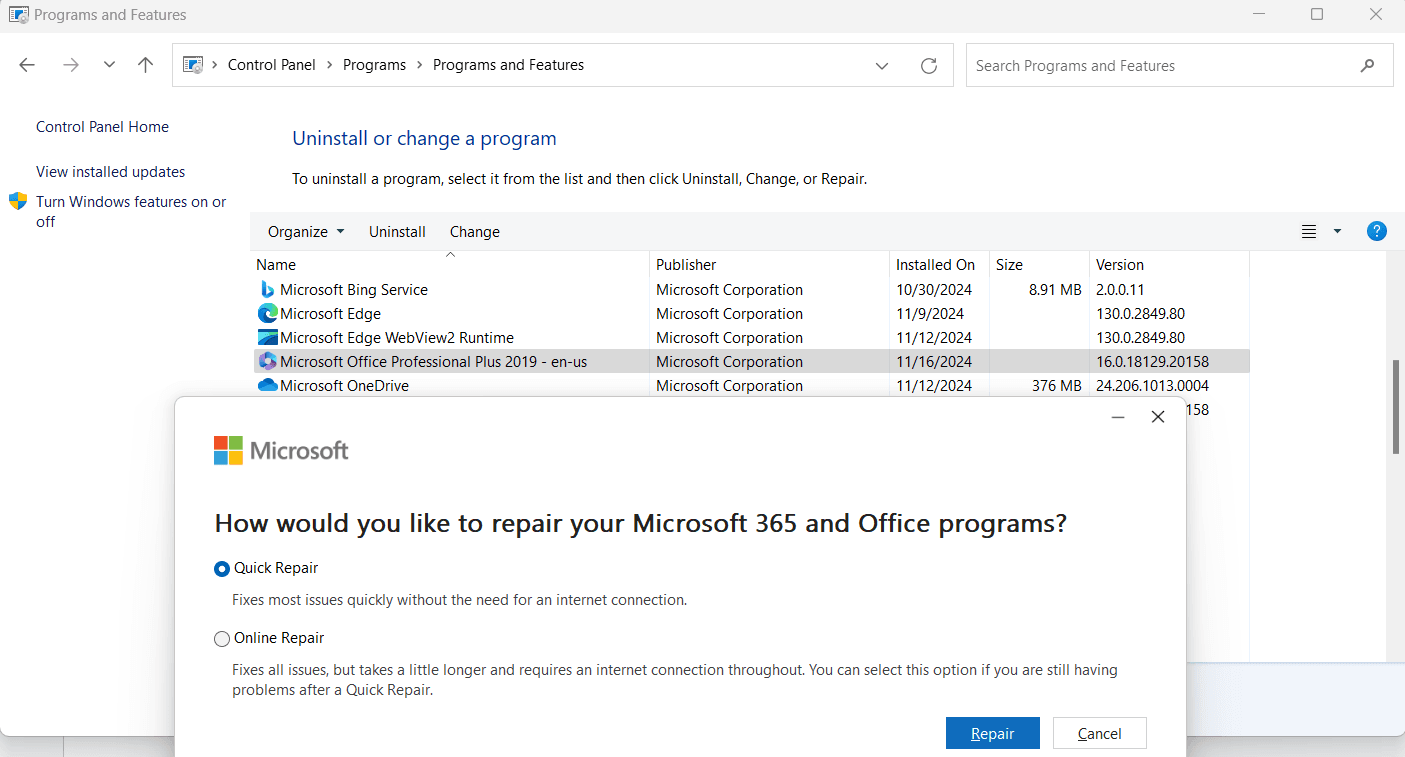
Task: Open the View installed updates link
Action: click(x=110, y=171)
